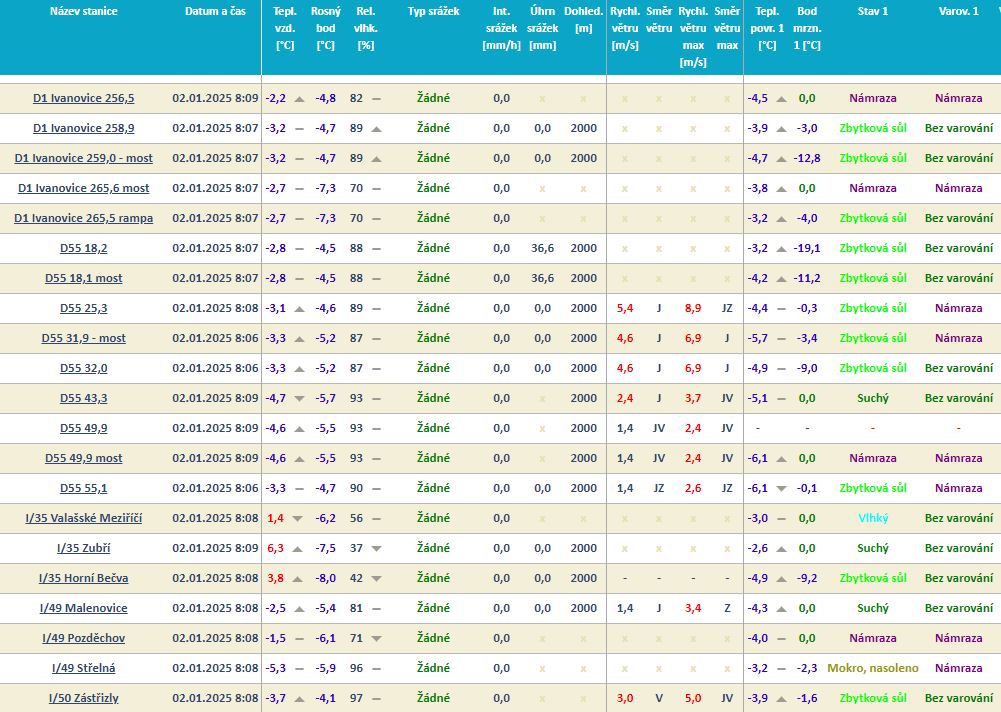
Task: Click the humidity down arrow in I/35 Zubří row
Action: pos(376,548)
